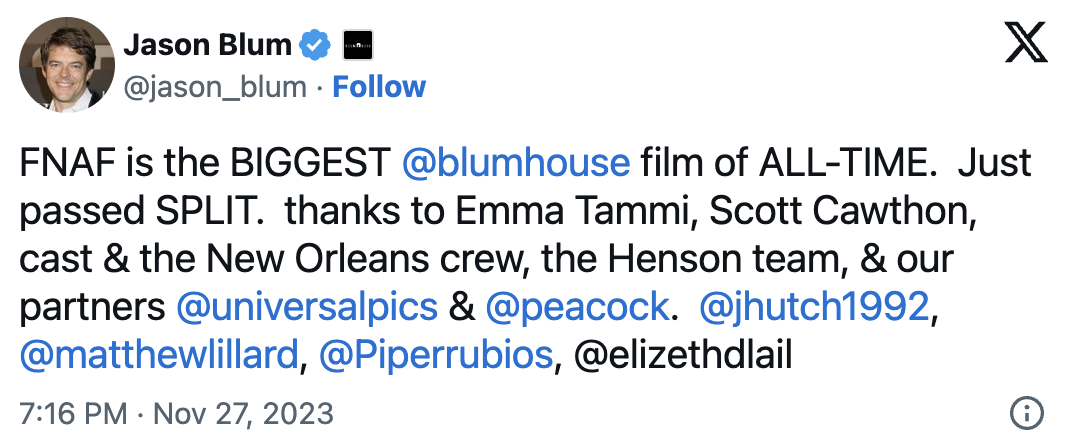Viewport: 1076px width, 440px height.
Task: Open the Jason Blum display name
Action: pyautogui.click(x=207, y=45)
